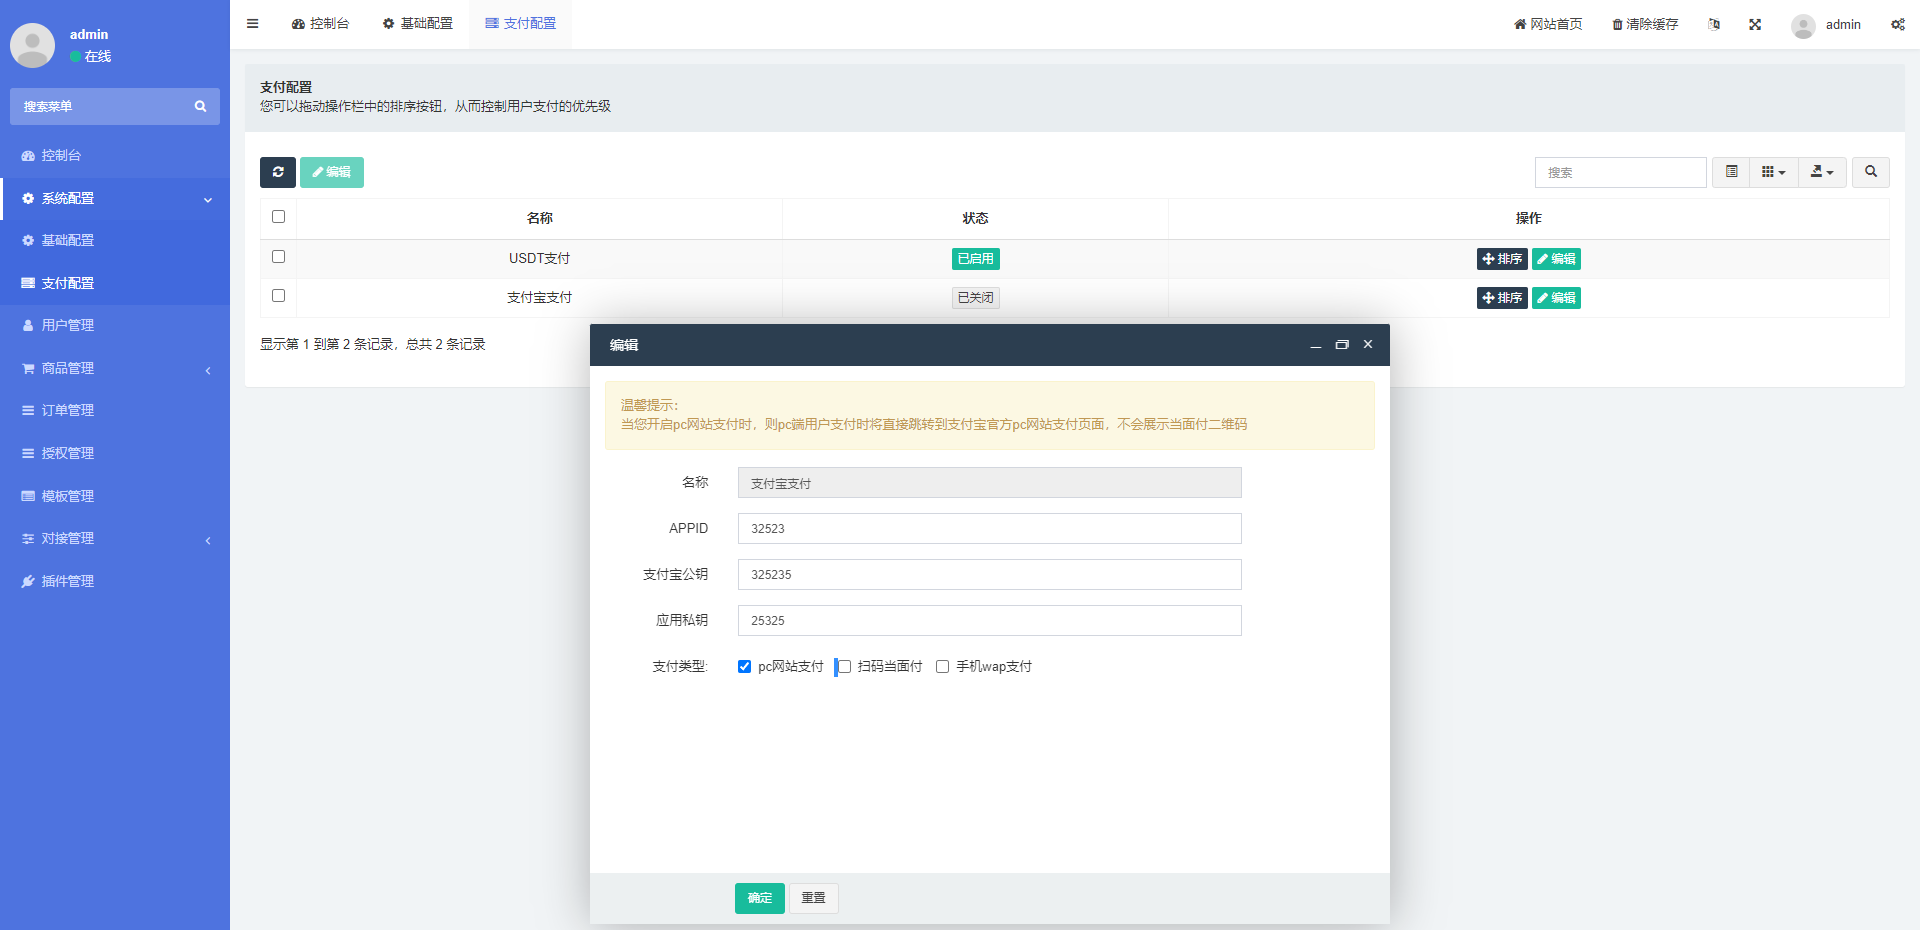Expand the 商品管理 sidebar group
The width and height of the screenshot is (1920, 930).
tap(115, 368)
